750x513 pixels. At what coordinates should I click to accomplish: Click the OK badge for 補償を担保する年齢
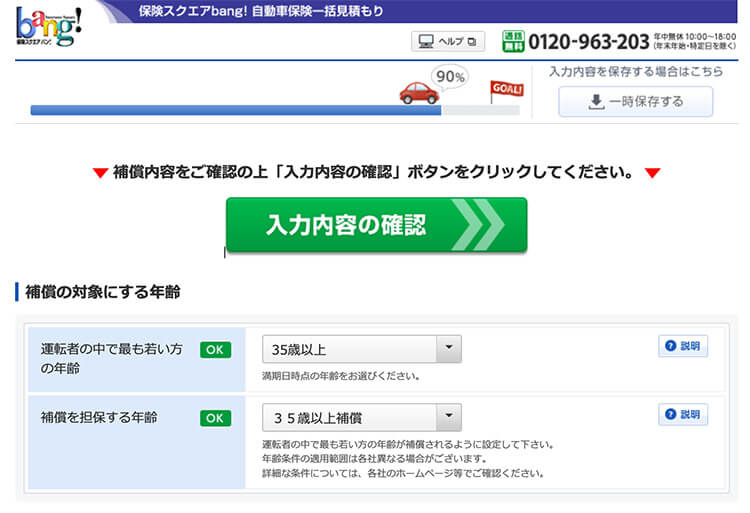215,418
